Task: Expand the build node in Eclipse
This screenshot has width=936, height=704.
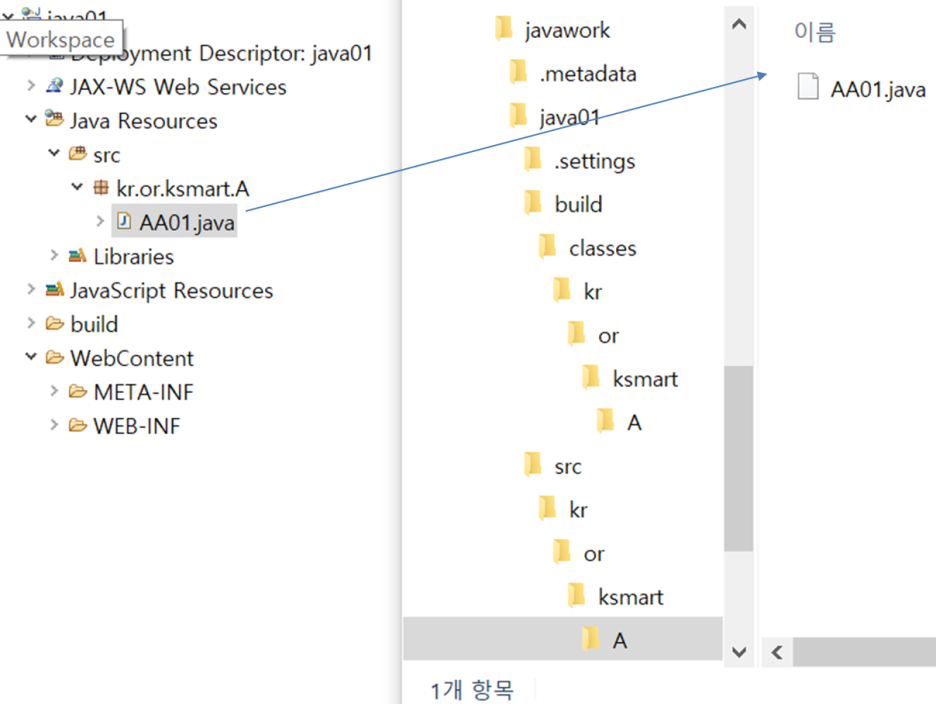Action: coord(31,323)
